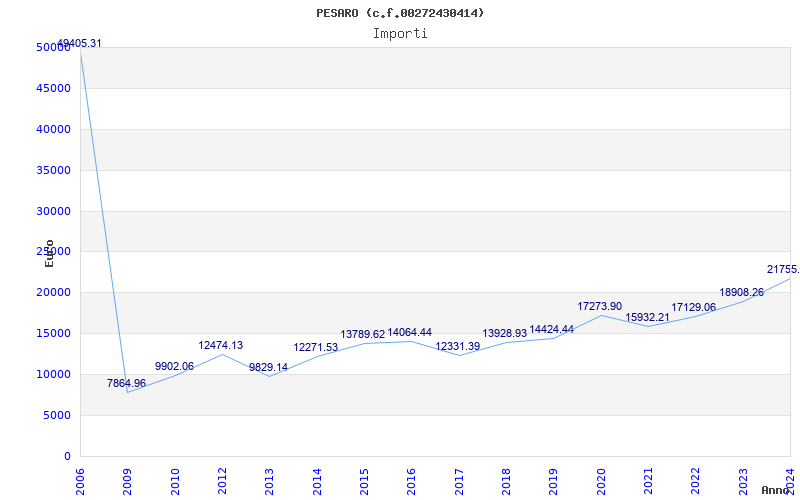Click the x-axis year 2017
The width and height of the screenshot is (800, 500).
(459, 482)
